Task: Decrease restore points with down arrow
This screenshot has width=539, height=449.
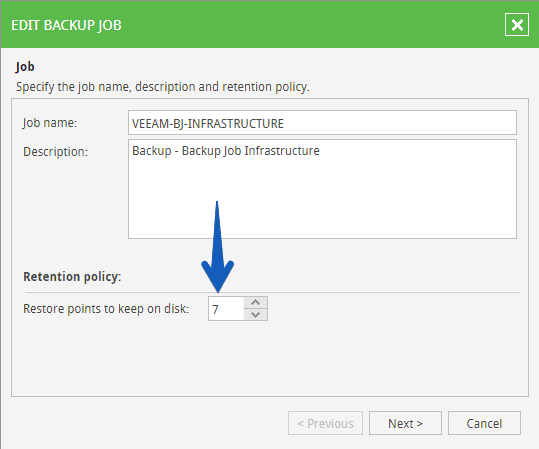Action: pos(255,315)
